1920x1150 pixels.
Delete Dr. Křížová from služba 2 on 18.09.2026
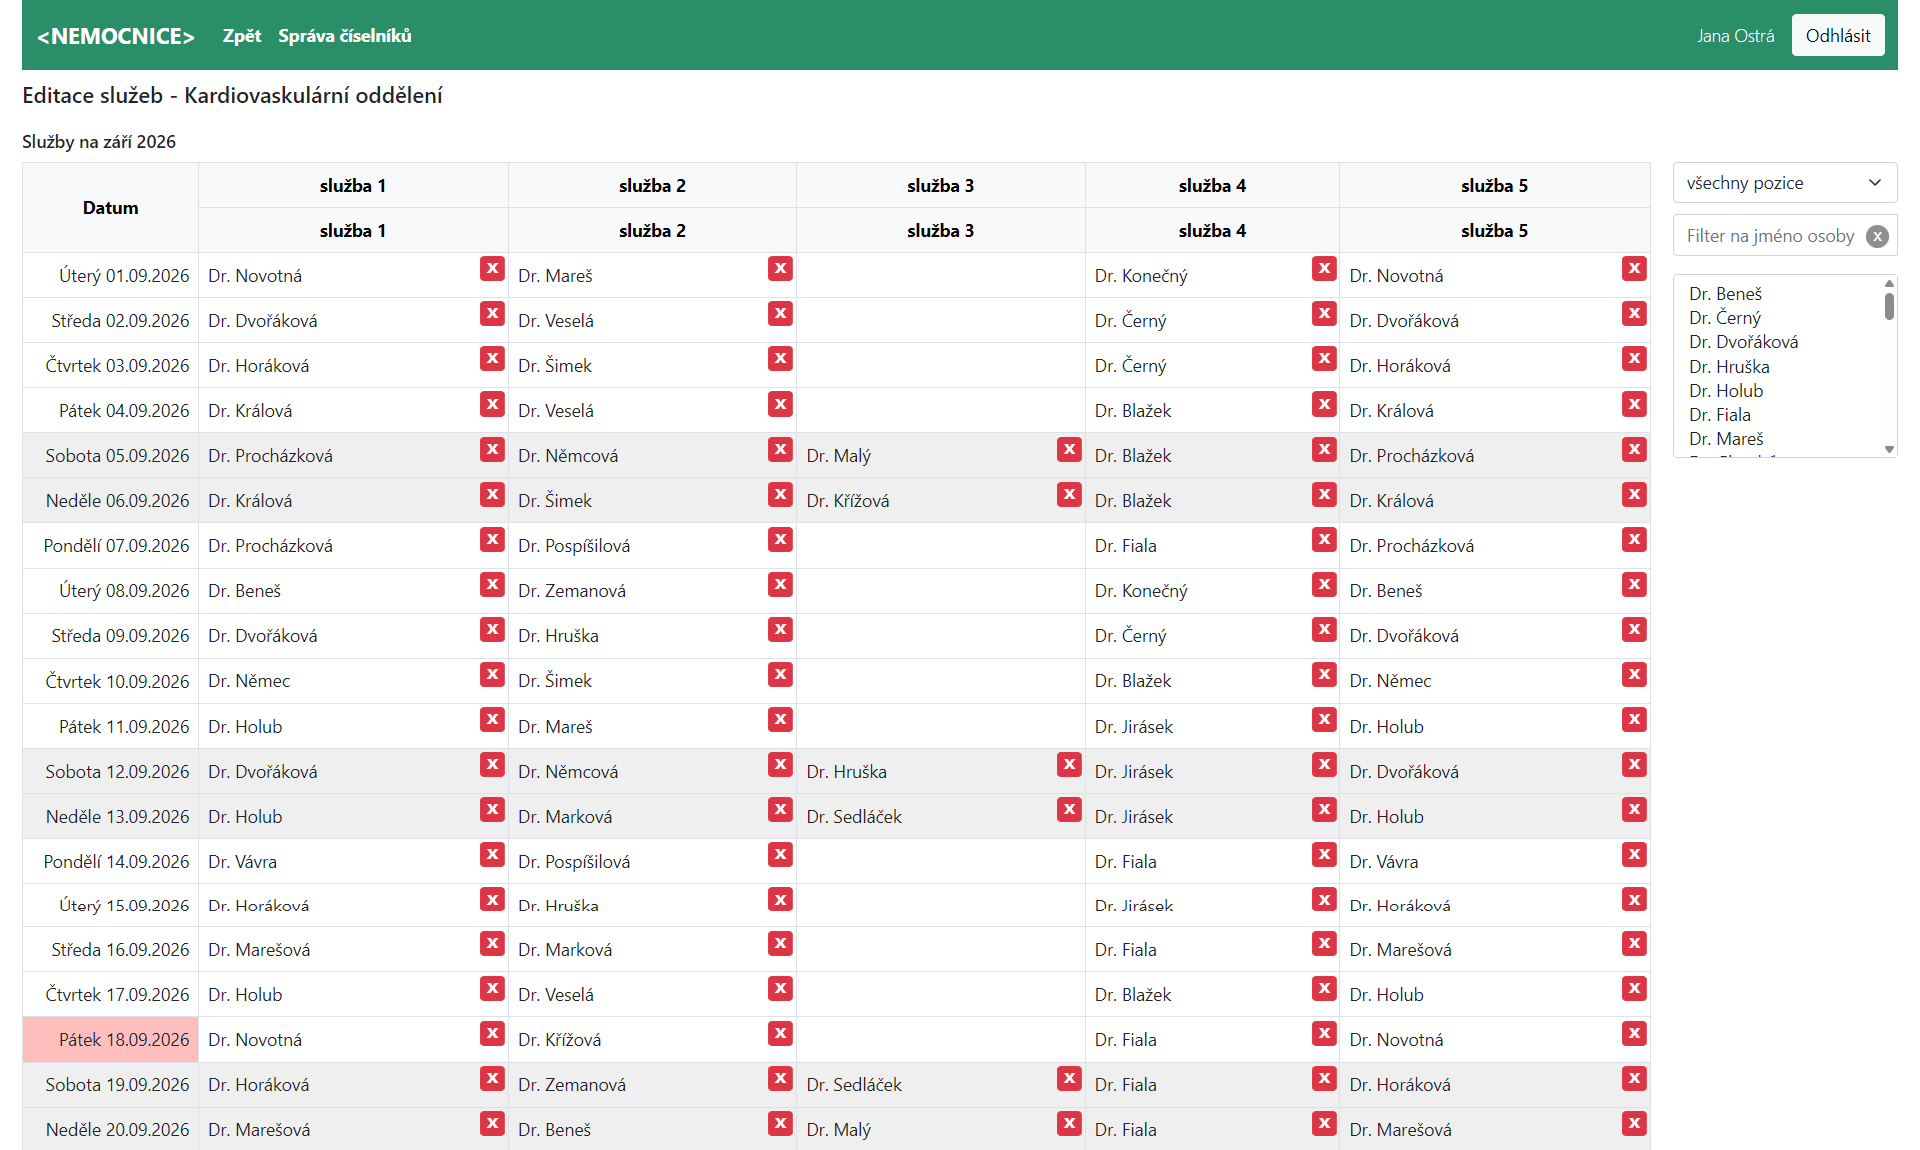pyautogui.click(x=780, y=1033)
